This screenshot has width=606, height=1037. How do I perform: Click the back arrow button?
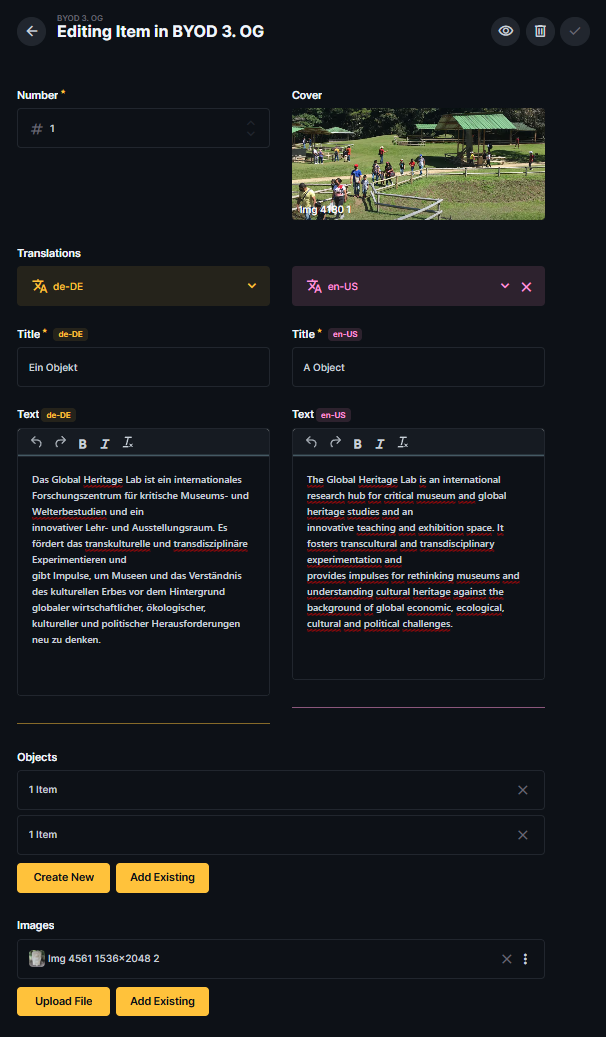click(x=32, y=31)
